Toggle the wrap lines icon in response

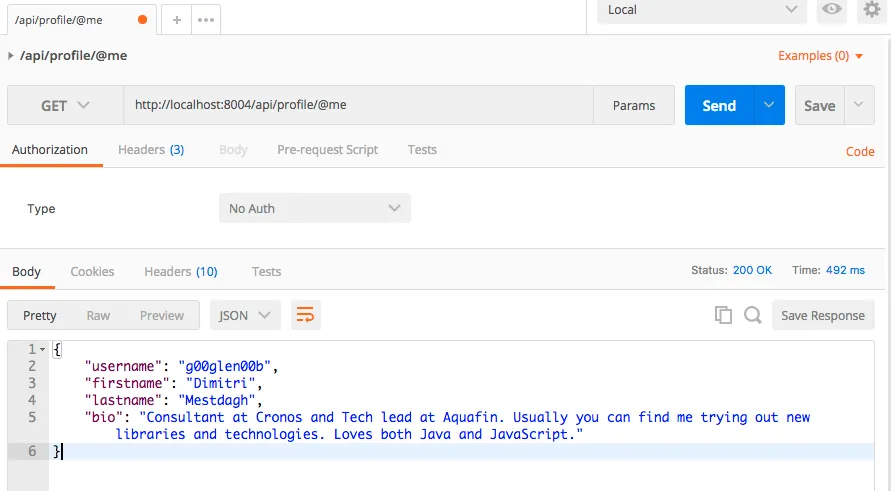tap(305, 315)
